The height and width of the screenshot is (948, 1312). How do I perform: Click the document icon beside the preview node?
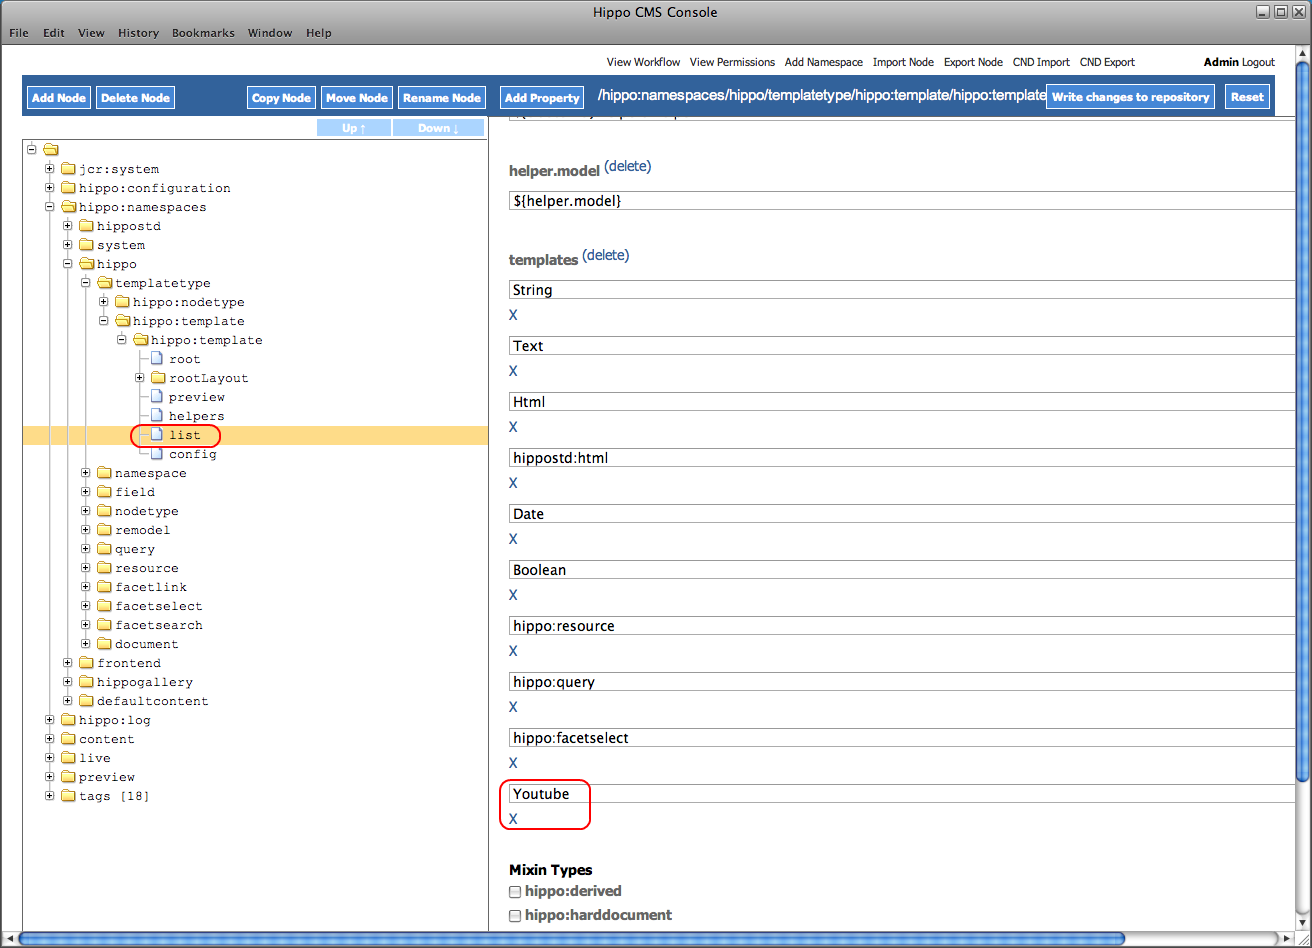coord(156,397)
